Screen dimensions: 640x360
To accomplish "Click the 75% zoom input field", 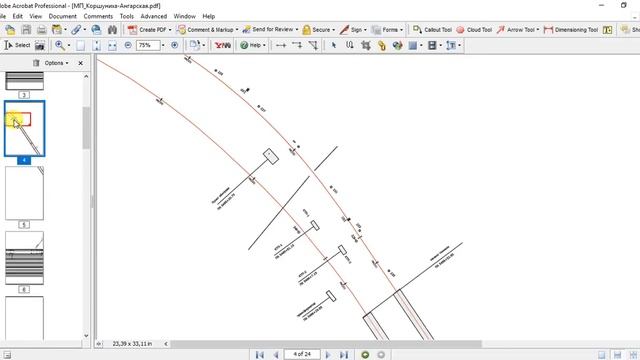I will tap(148, 45).
